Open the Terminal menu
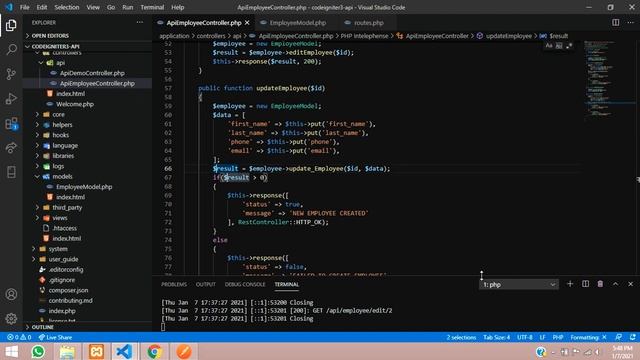 tap(152, 7)
